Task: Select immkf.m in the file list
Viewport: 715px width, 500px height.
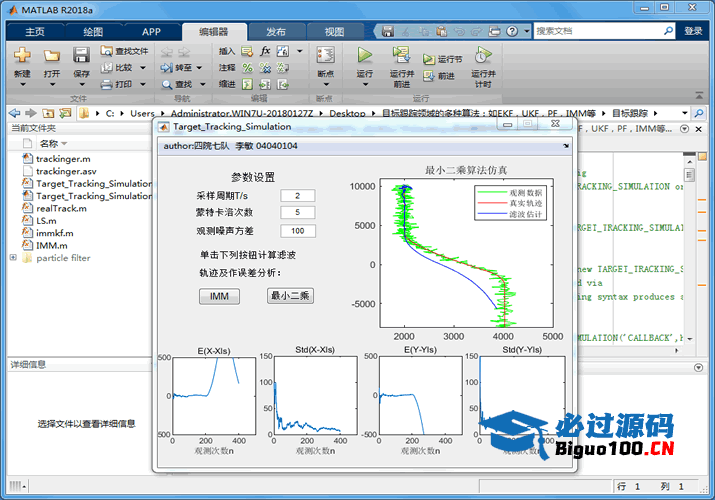Action: (55, 233)
